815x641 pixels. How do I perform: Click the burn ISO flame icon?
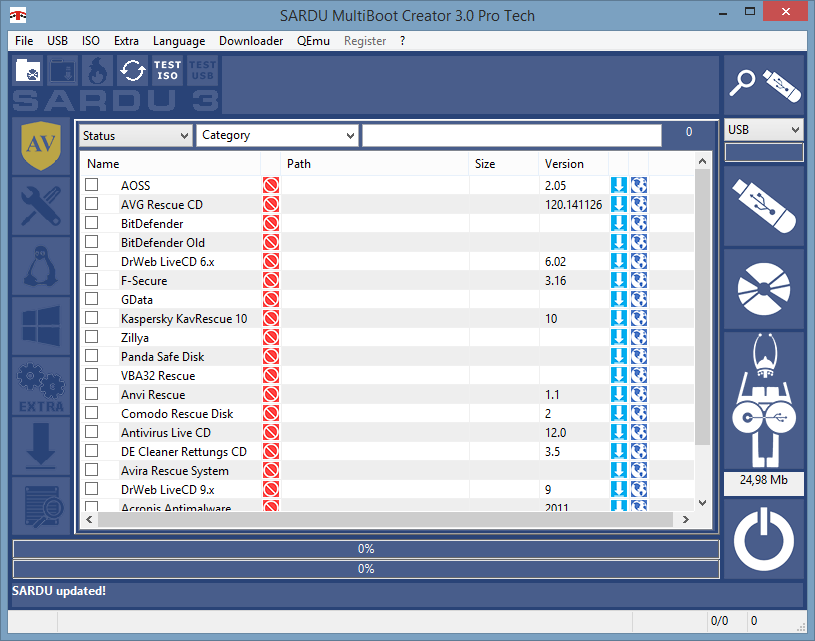tap(97, 70)
